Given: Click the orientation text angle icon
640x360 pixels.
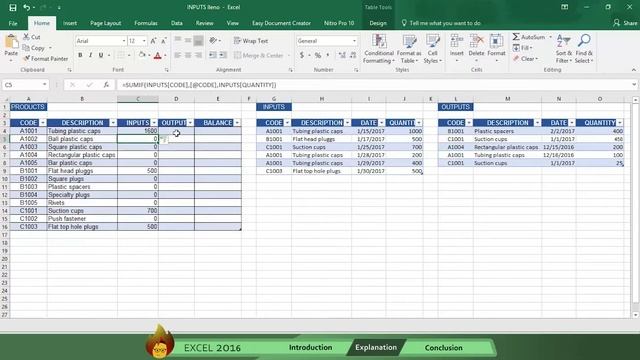Looking at the screenshot, I should pos(213,40).
